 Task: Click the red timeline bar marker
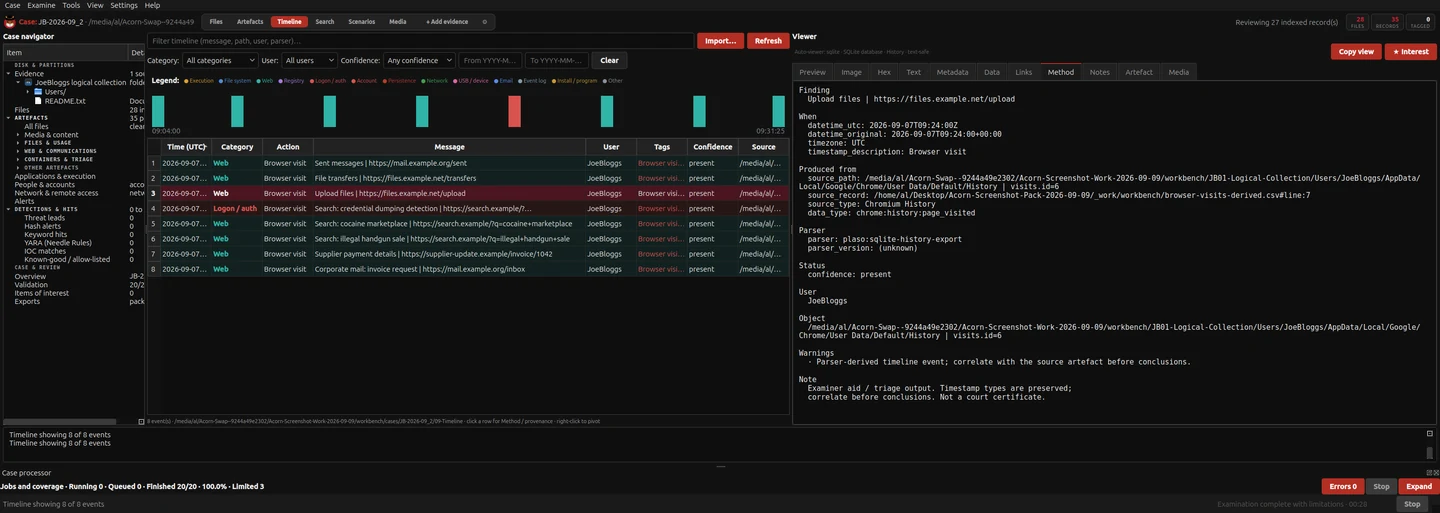[x=514, y=111]
